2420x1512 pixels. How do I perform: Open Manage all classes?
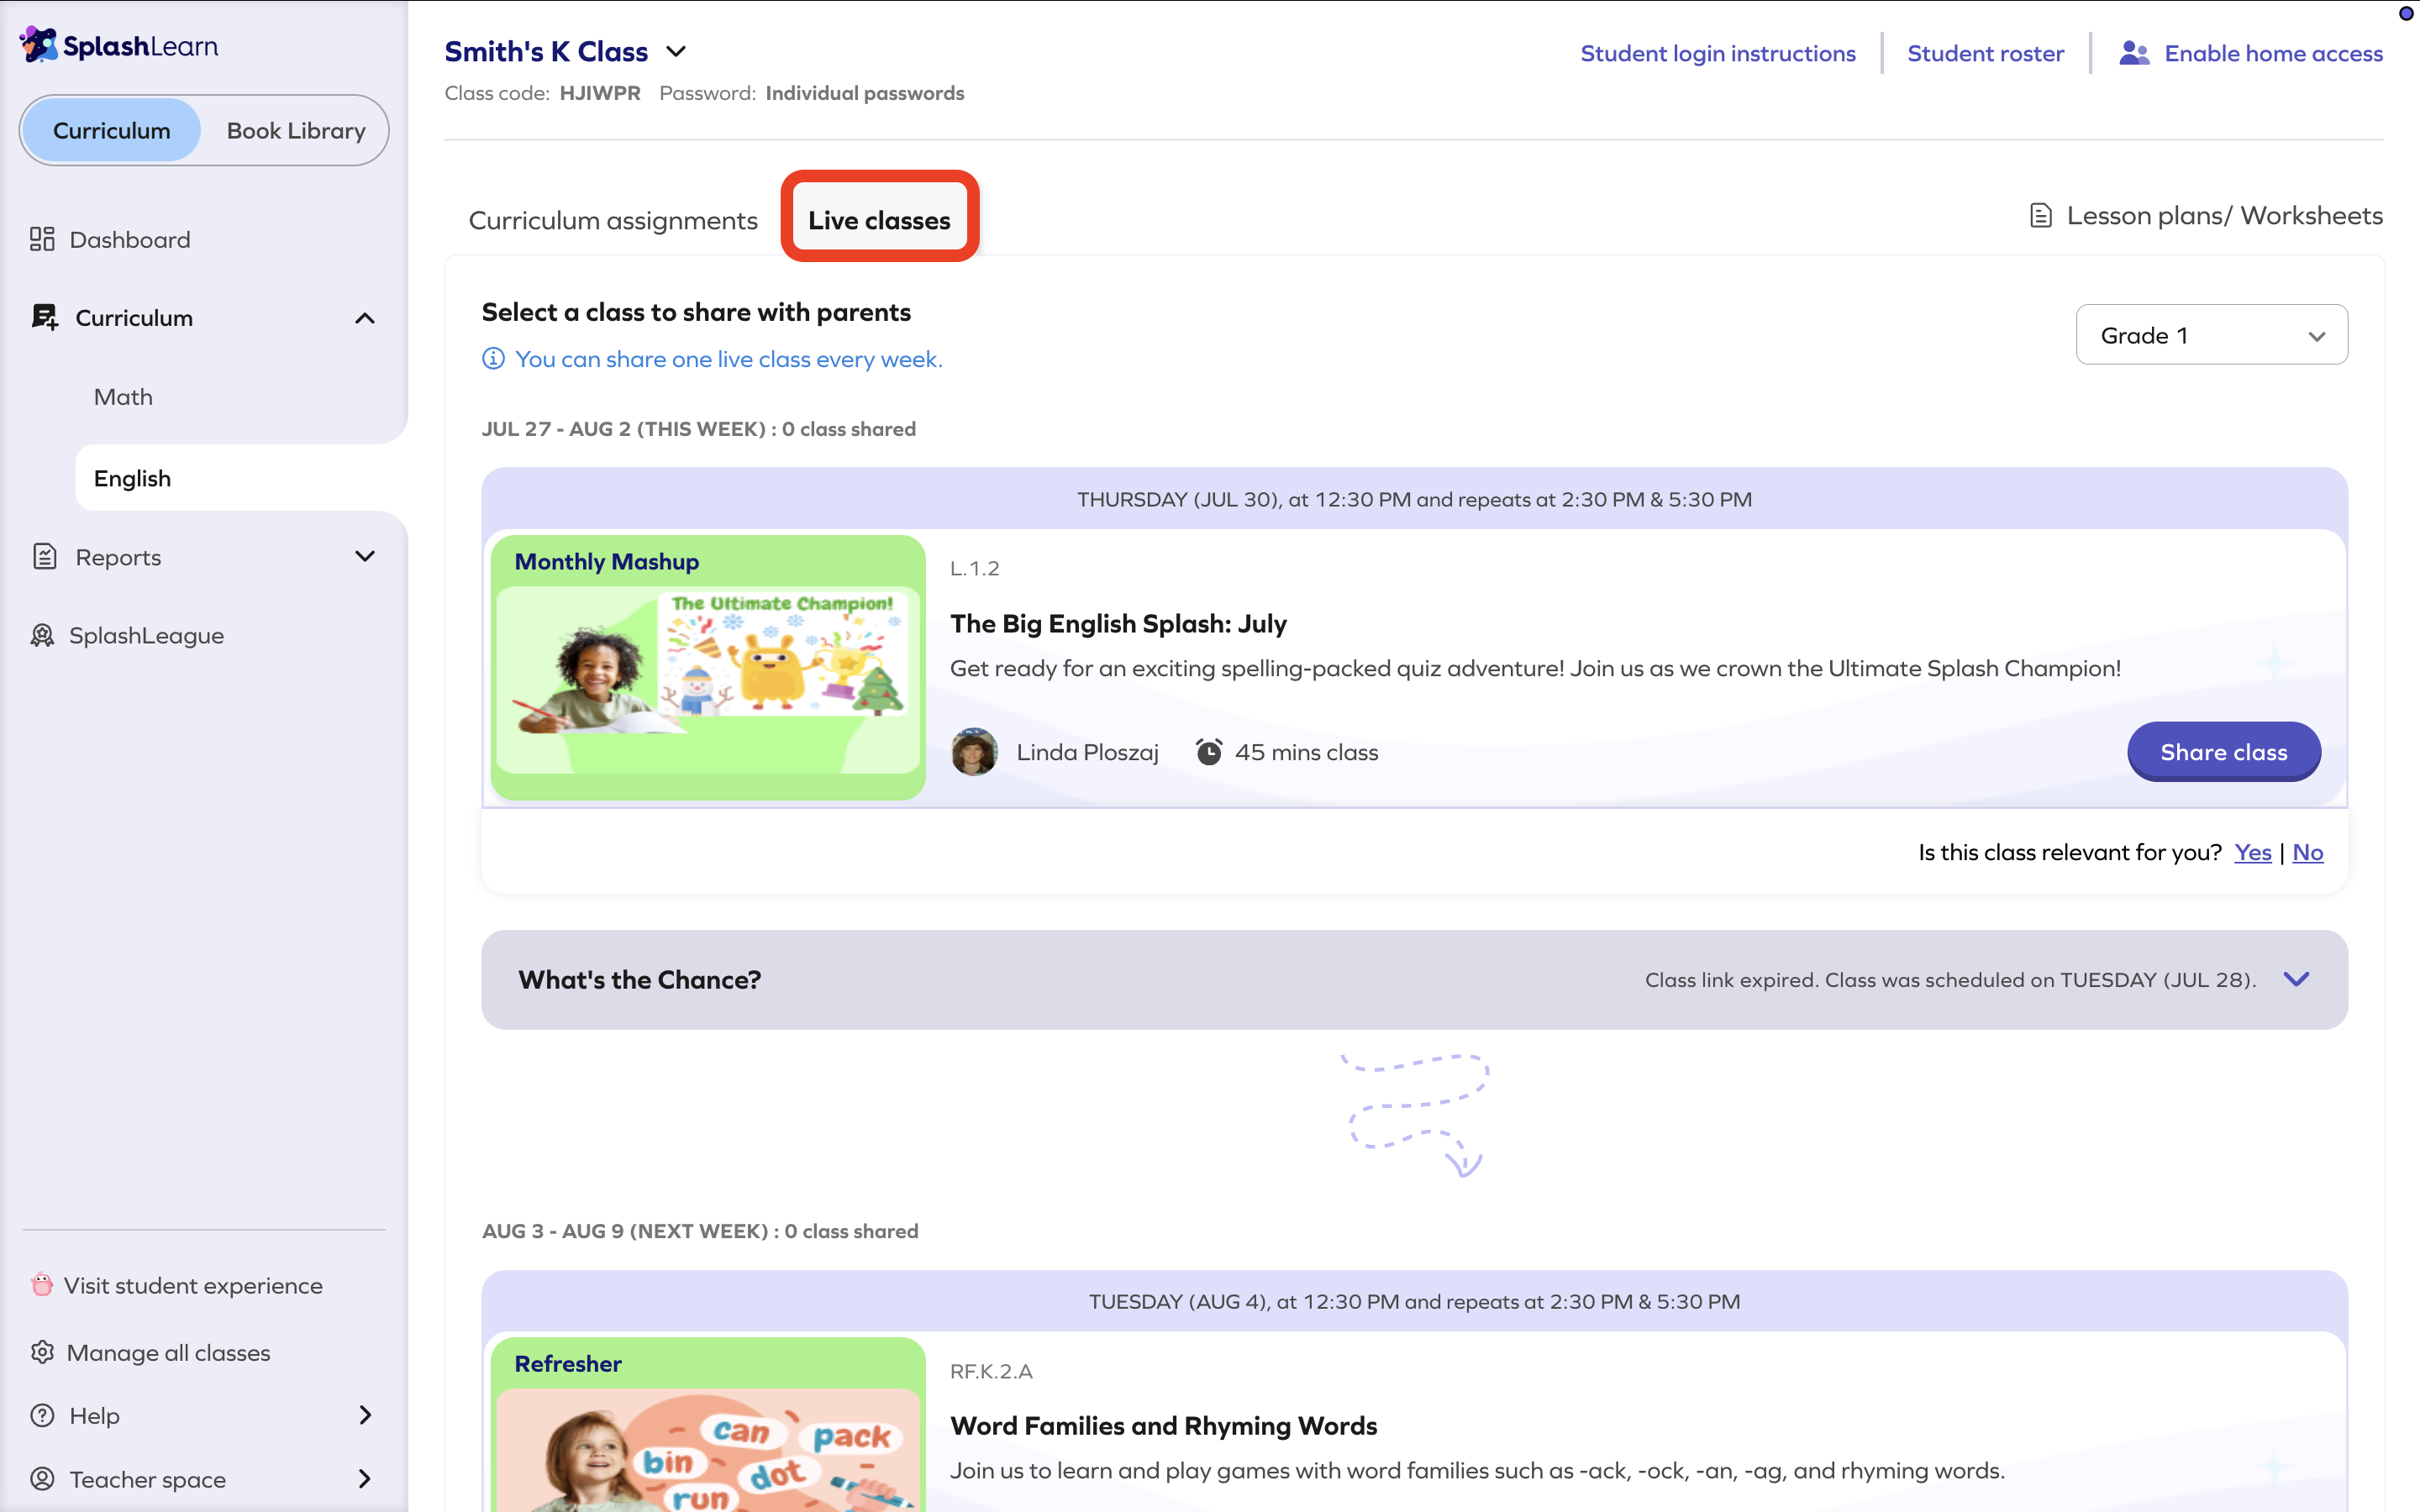pyautogui.click(x=168, y=1352)
